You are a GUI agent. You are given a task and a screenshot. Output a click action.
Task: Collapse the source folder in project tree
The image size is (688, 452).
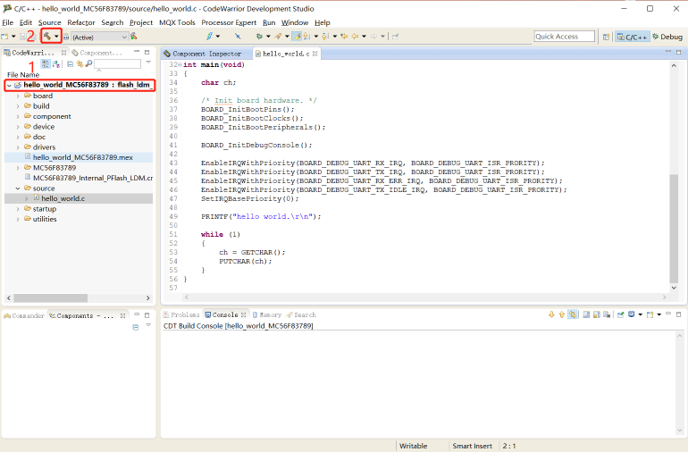pos(18,188)
